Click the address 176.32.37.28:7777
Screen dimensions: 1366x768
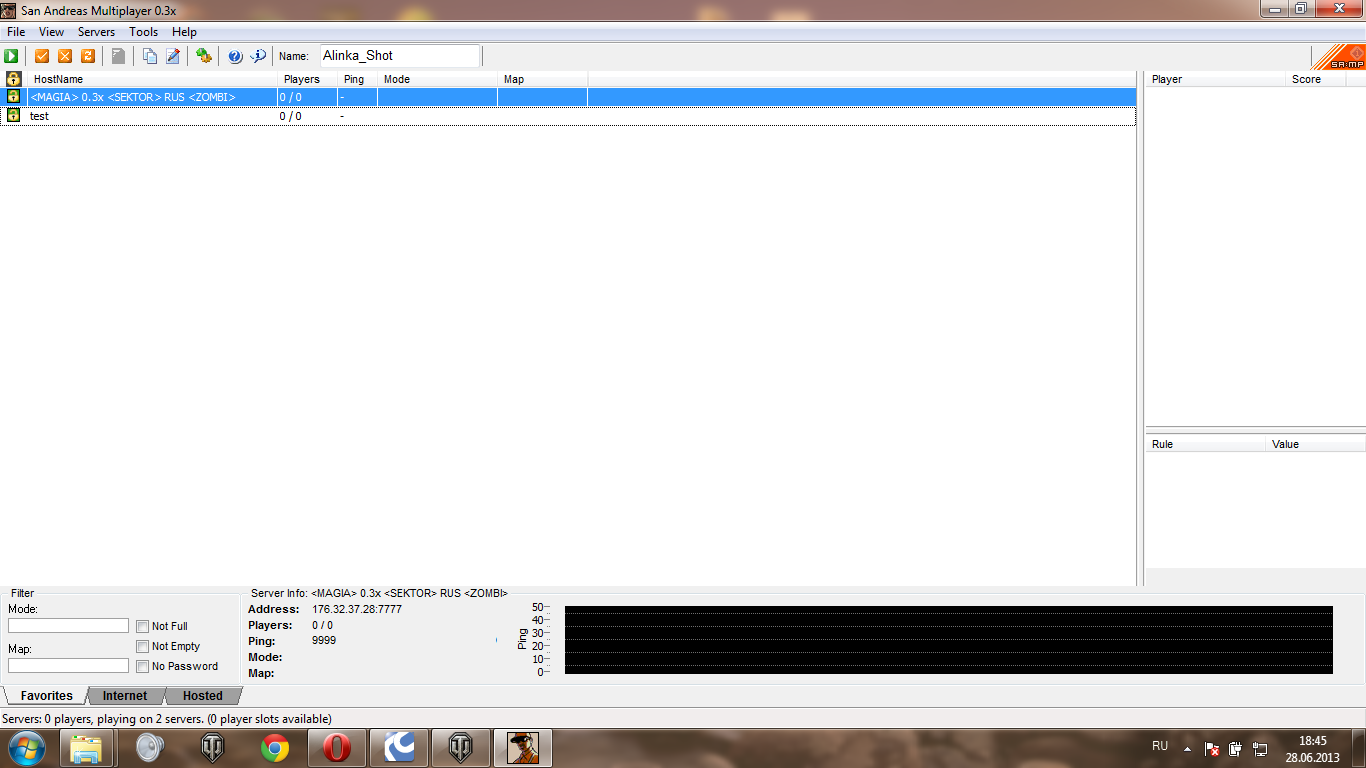357,609
